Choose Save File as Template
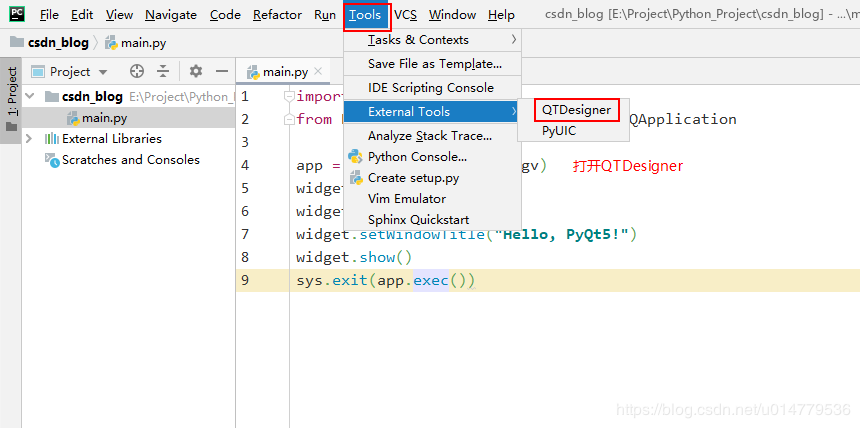 432,64
